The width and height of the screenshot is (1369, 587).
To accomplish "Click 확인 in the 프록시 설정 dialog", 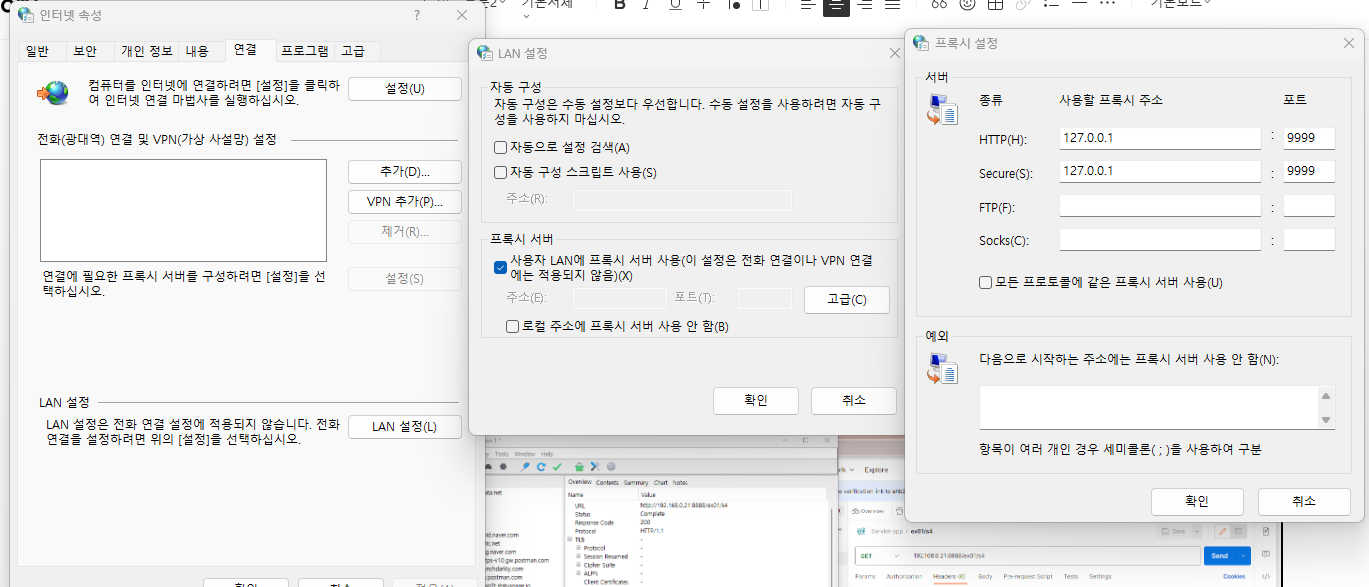I will 1197,501.
